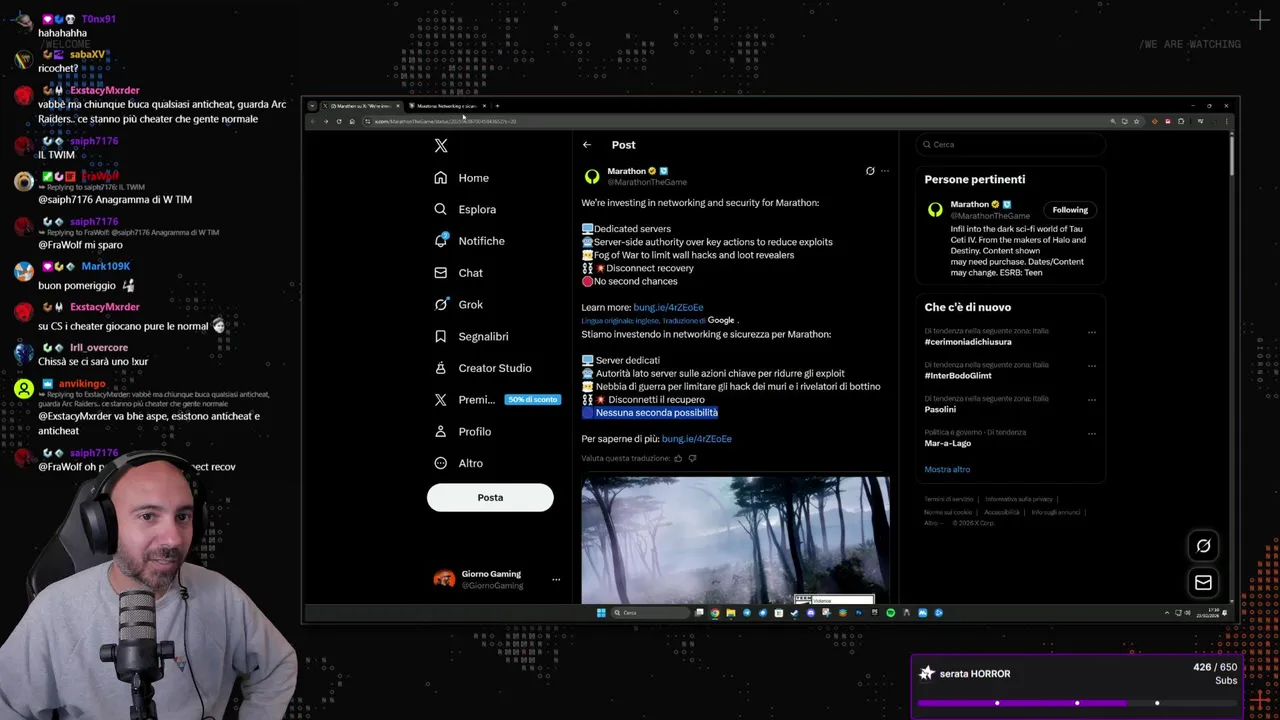Open Chrome from the taskbar
1280x720 pixels.
pyautogui.click(x=715, y=613)
